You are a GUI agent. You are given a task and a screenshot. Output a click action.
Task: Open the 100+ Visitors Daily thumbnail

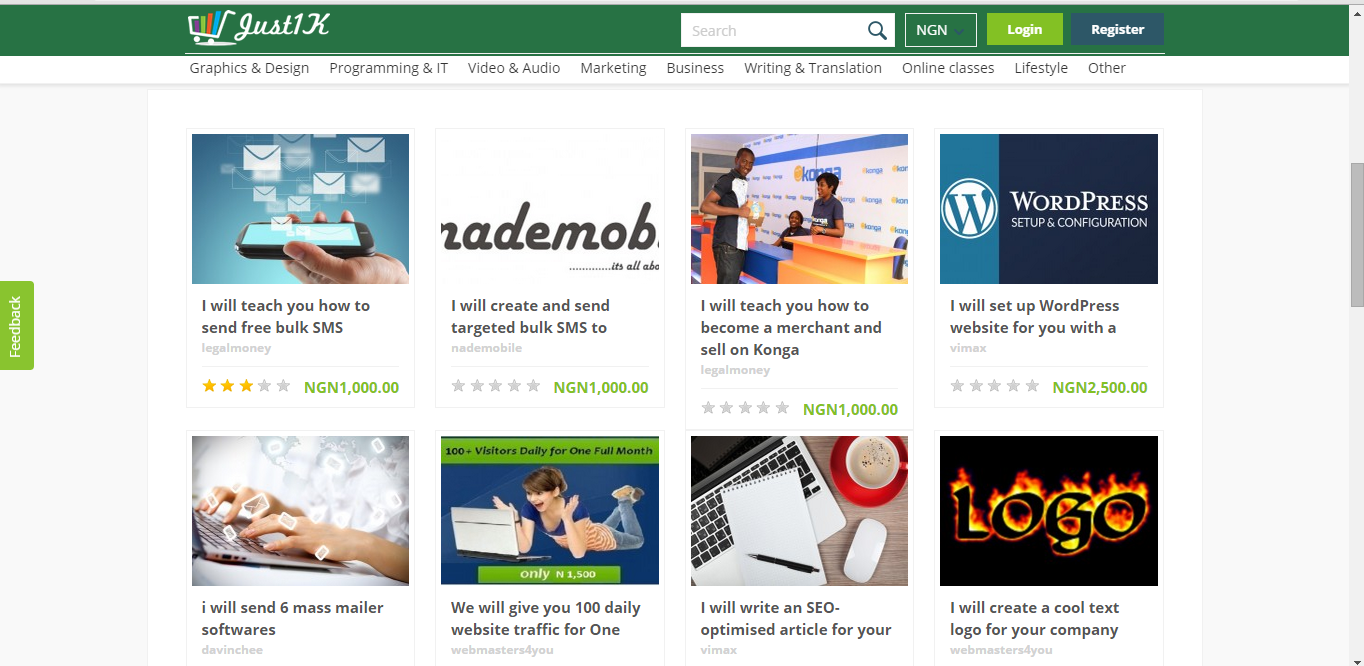click(x=550, y=511)
